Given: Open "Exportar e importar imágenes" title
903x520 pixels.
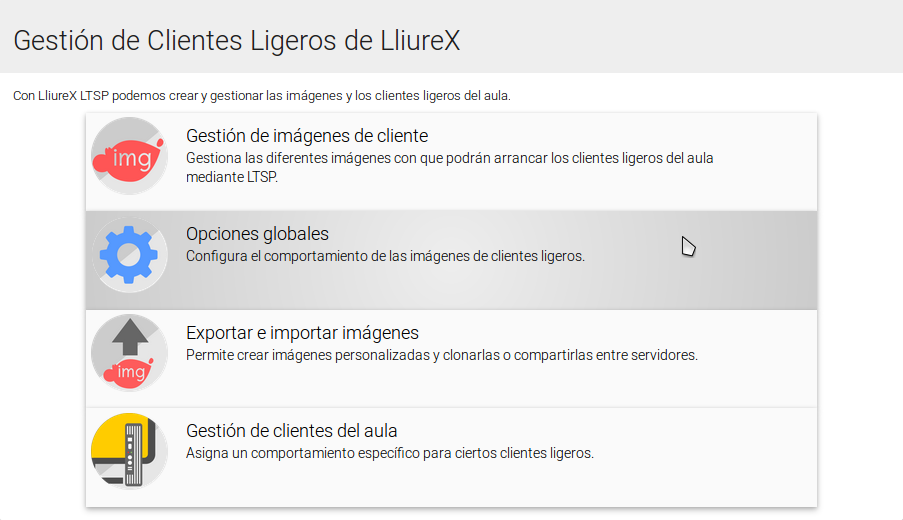Looking at the screenshot, I should (302, 333).
